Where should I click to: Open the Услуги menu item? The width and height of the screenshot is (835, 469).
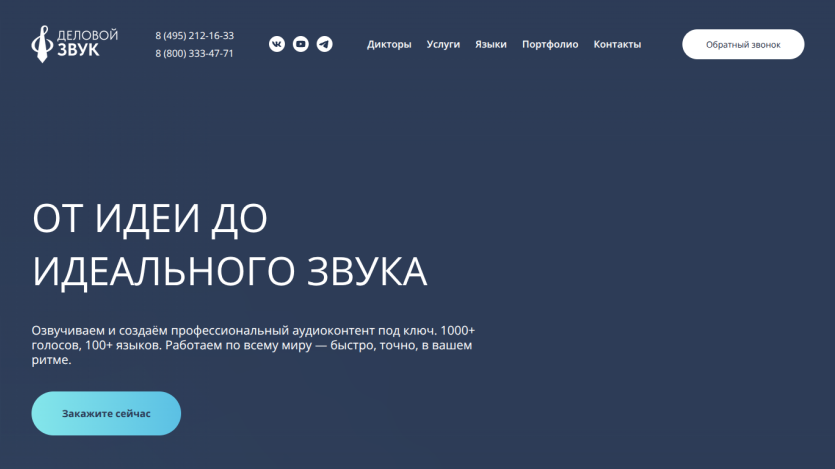pos(443,44)
